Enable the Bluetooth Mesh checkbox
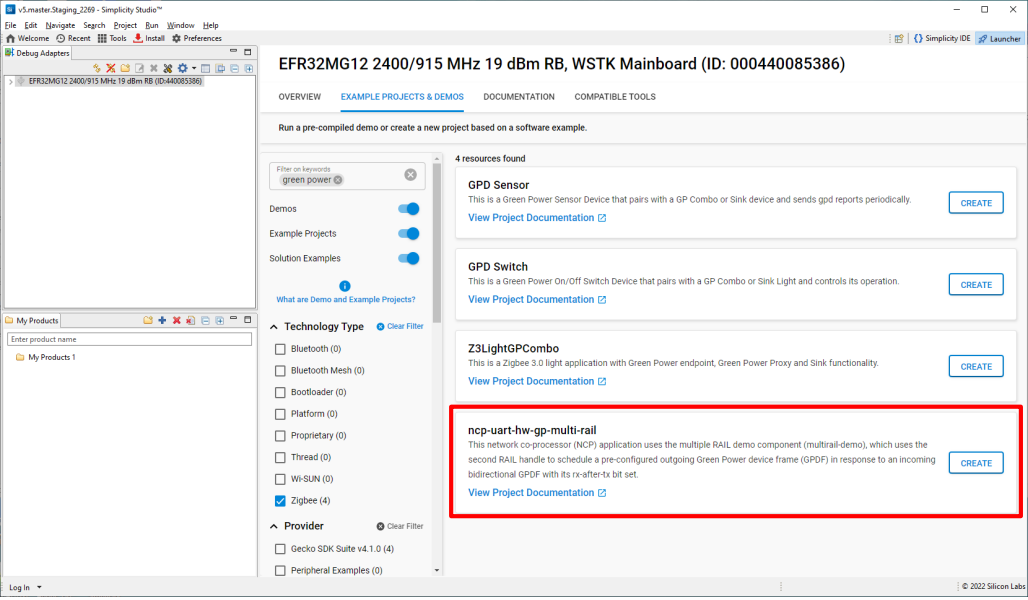1028x600 pixels. point(281,370)
